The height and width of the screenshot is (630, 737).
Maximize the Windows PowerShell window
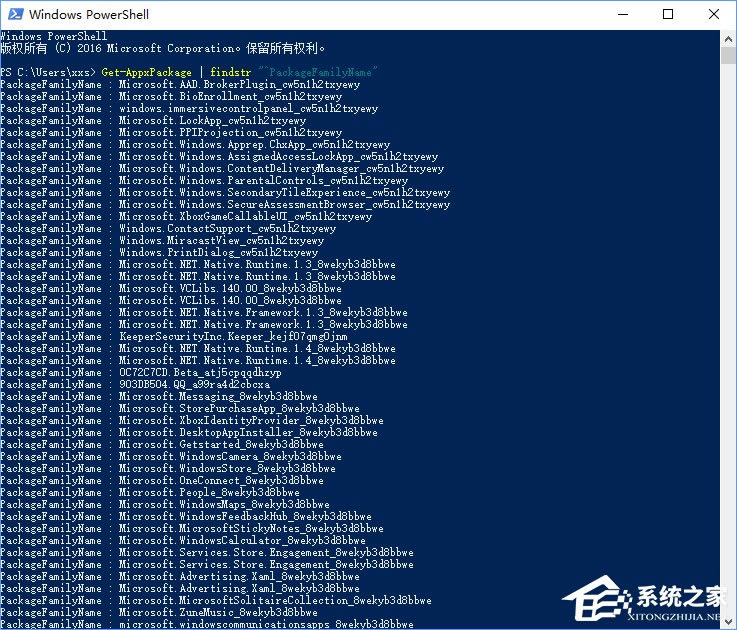point(667,14)
